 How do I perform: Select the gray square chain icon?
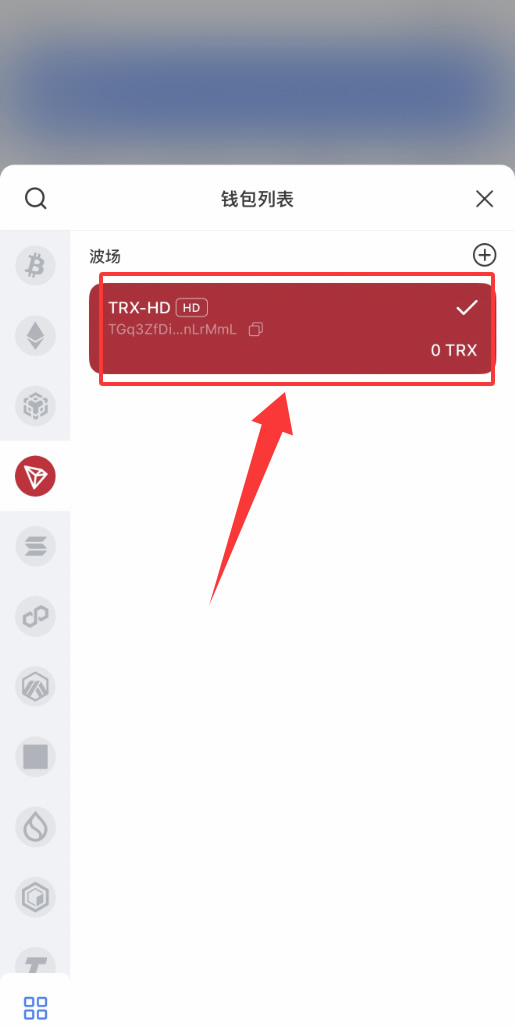pyautogui.click(x=35, y=756)
